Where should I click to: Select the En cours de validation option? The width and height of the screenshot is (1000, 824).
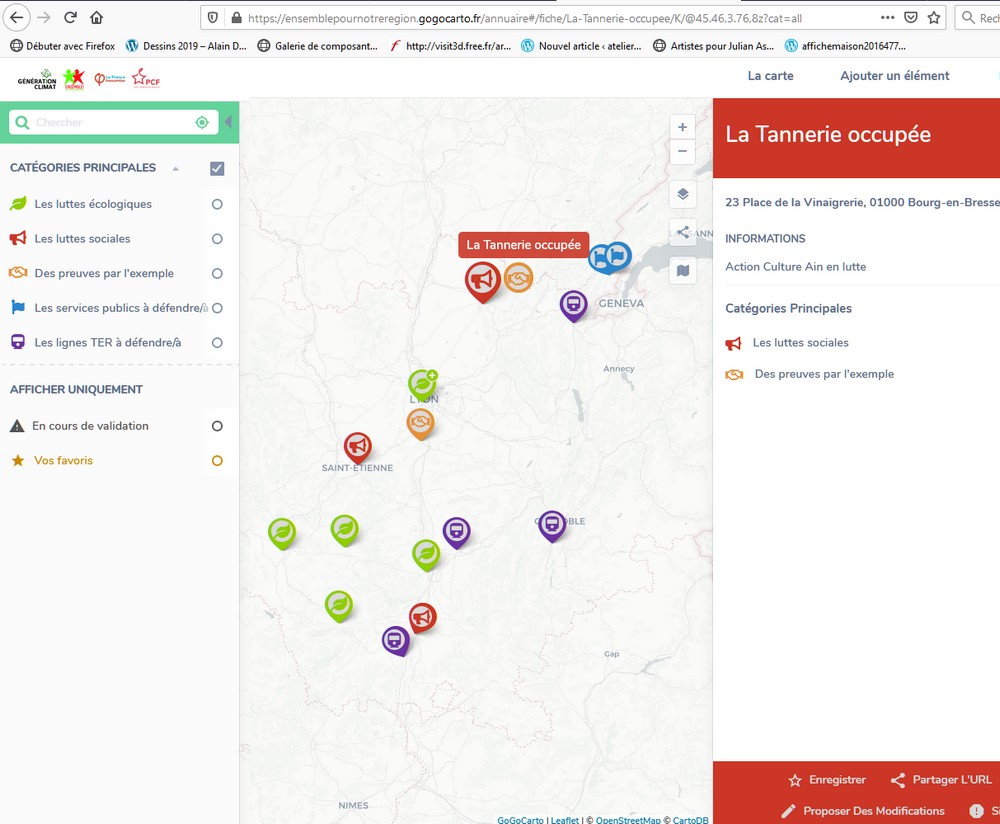217,426
